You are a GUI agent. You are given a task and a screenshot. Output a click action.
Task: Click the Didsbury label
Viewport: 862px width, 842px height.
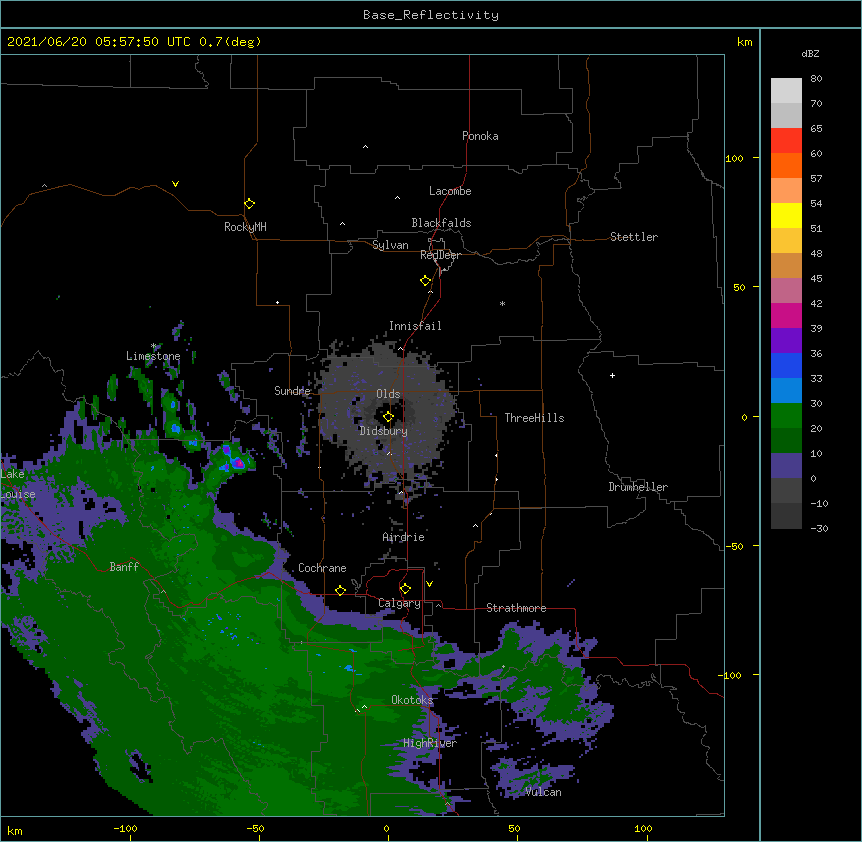click(384, 431)
